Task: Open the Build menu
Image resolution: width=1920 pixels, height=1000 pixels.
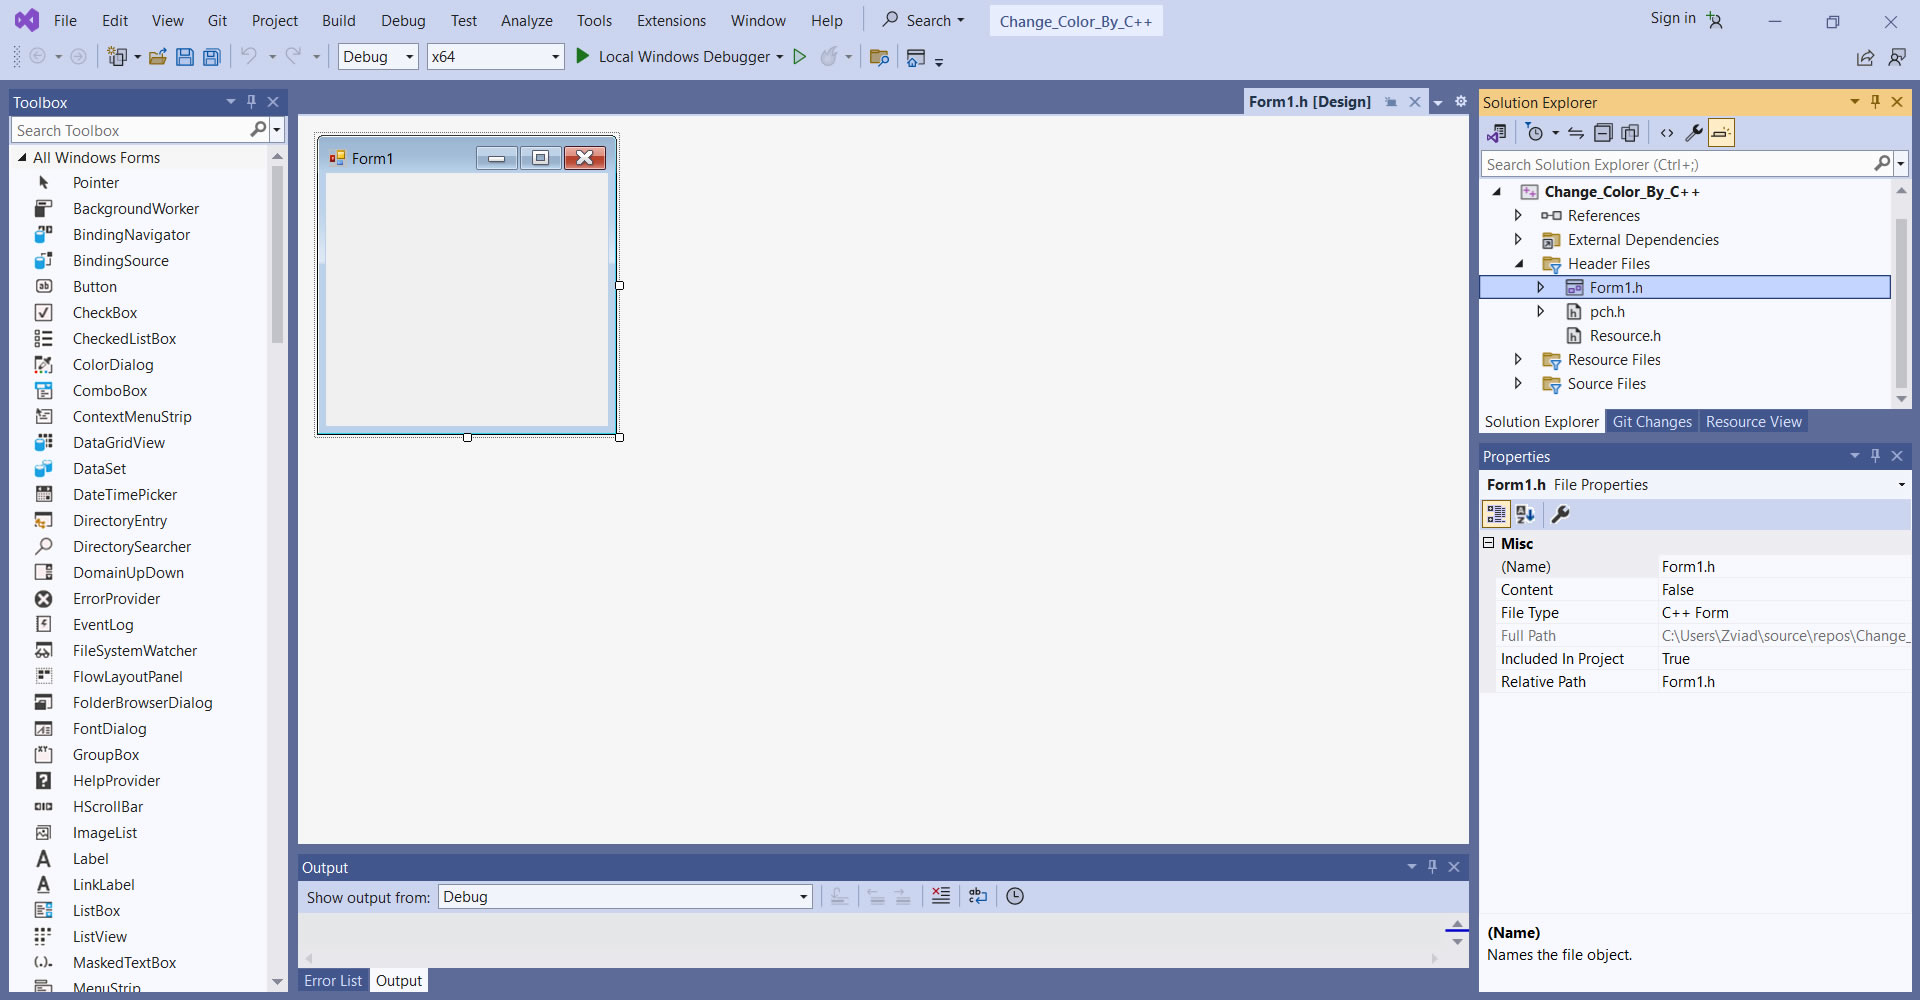Action: (338, 21)
